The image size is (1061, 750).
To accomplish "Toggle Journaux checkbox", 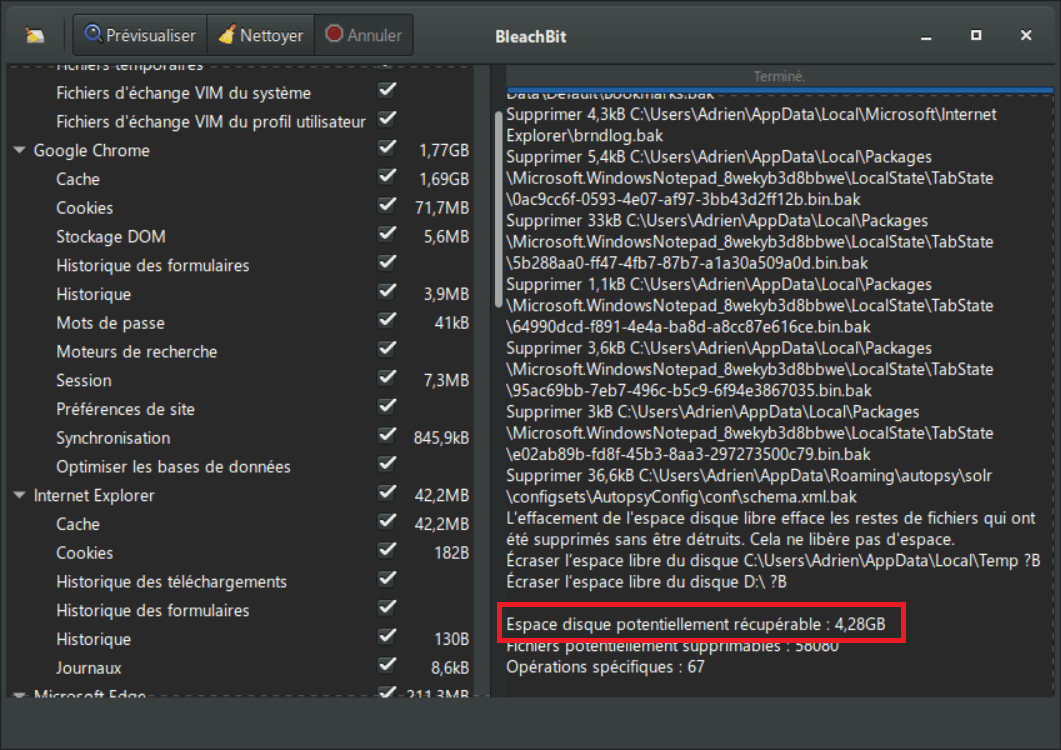I will [x=387, y=666].
